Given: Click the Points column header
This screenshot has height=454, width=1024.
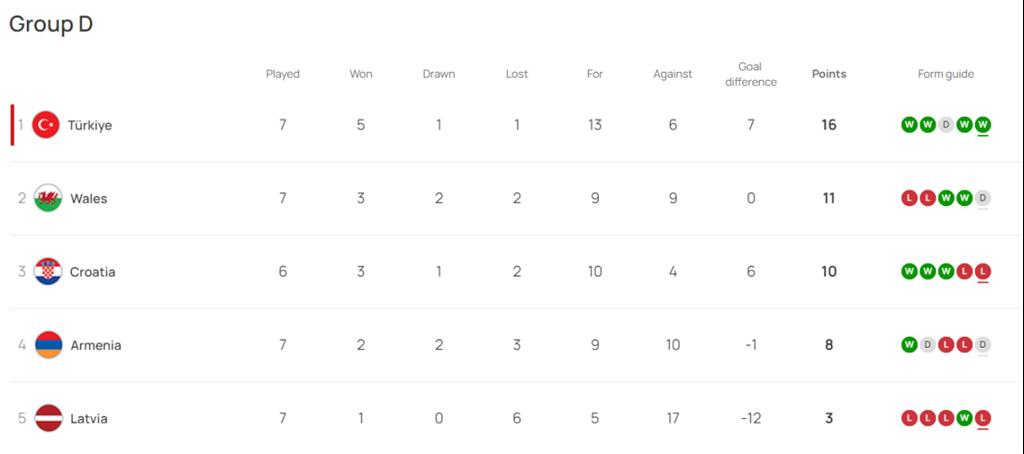Looking at the screenshot, I should click(829, 74).
